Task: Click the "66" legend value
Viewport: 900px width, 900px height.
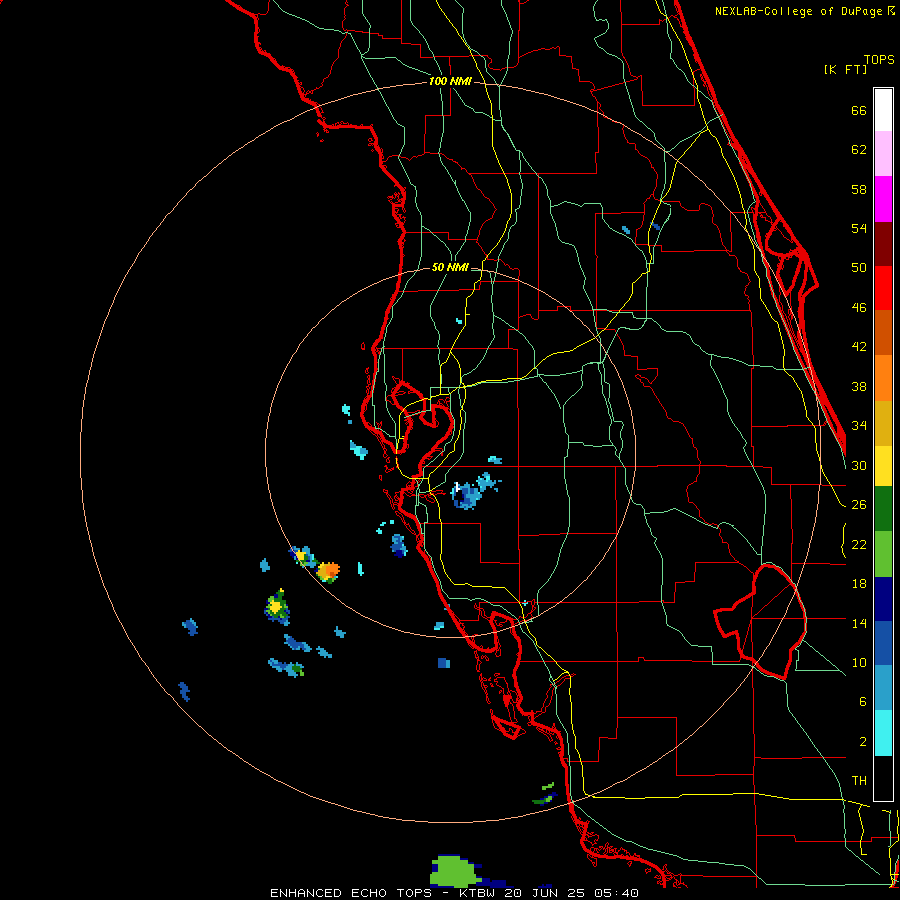Action: [859, 111]
